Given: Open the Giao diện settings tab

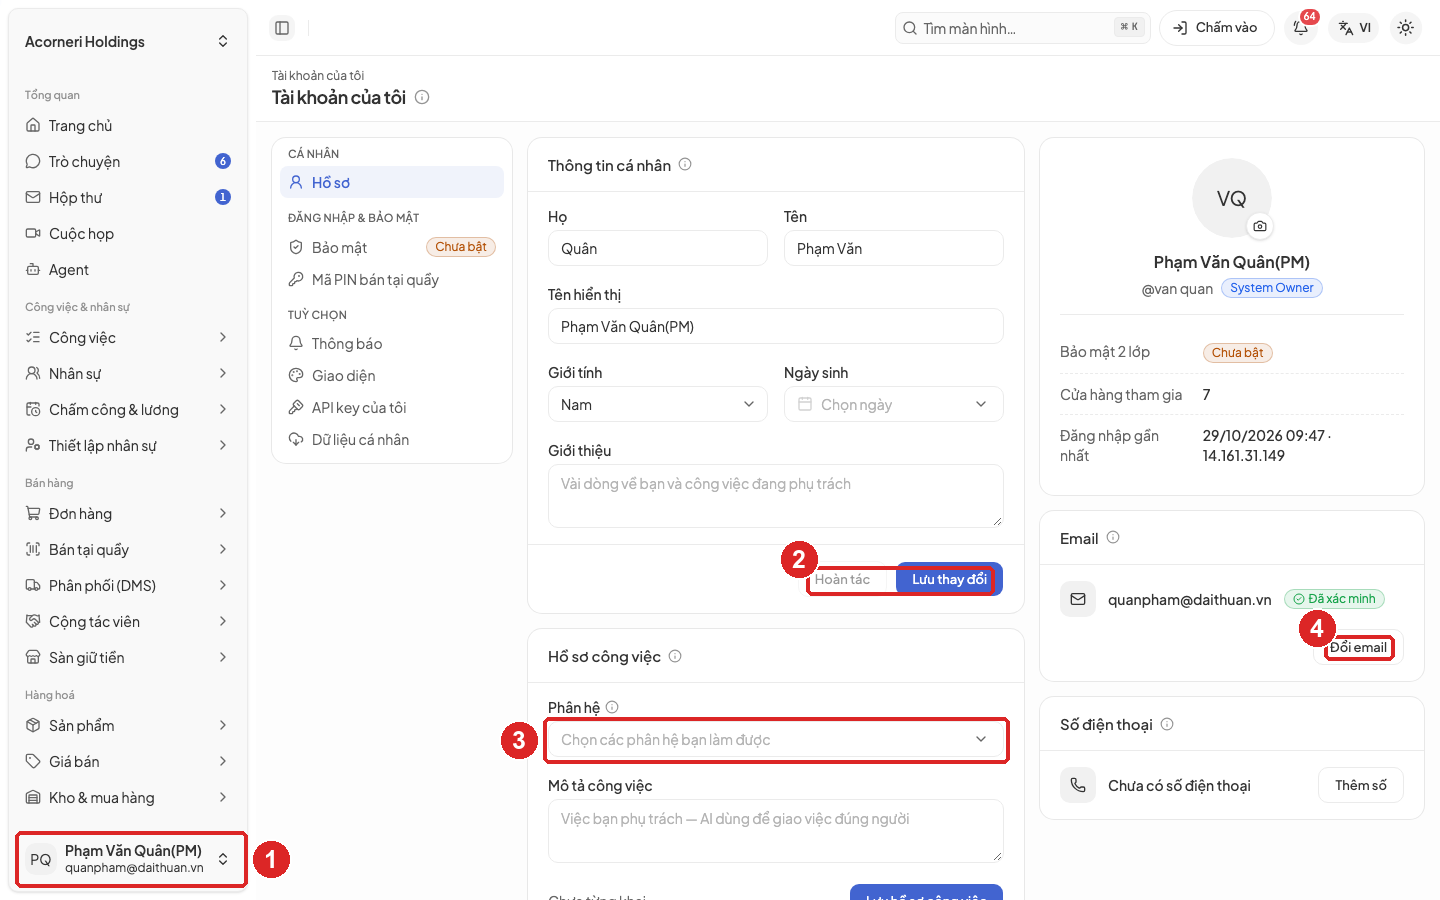Looking at the screenshot, I should pos(392,376).
